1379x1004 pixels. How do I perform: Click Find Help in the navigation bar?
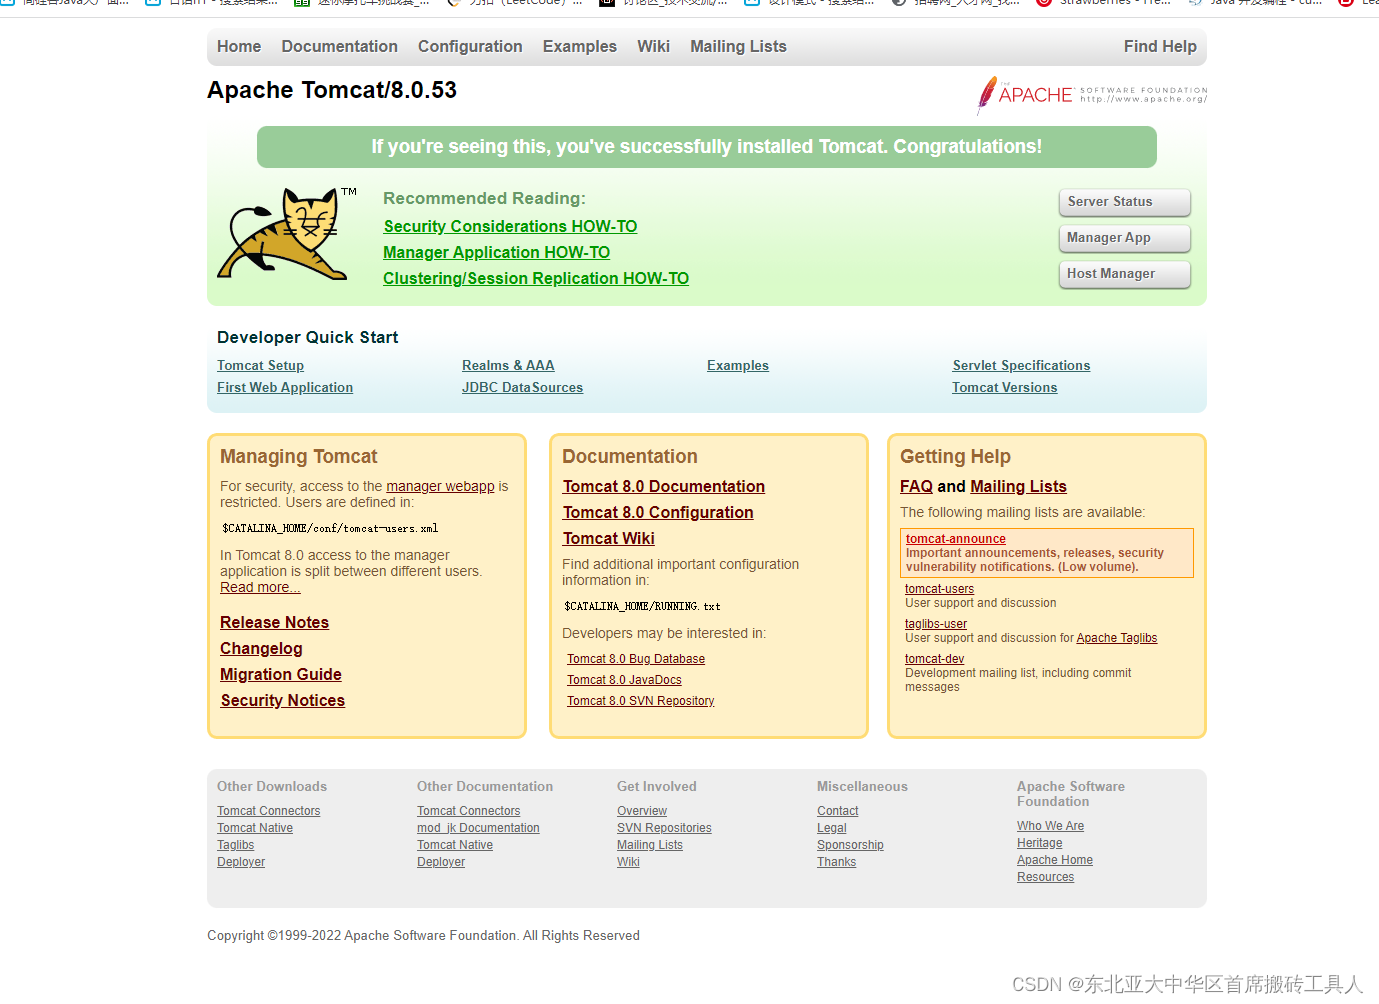click(x=1160, y=46)
